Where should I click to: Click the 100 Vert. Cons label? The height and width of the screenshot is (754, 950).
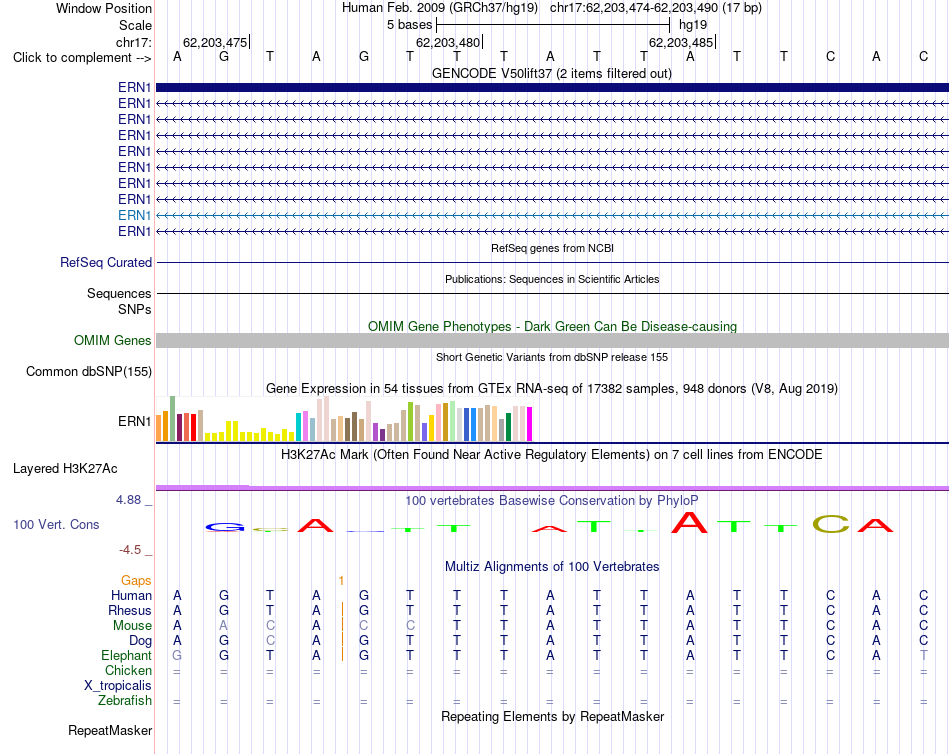point(56,525)
